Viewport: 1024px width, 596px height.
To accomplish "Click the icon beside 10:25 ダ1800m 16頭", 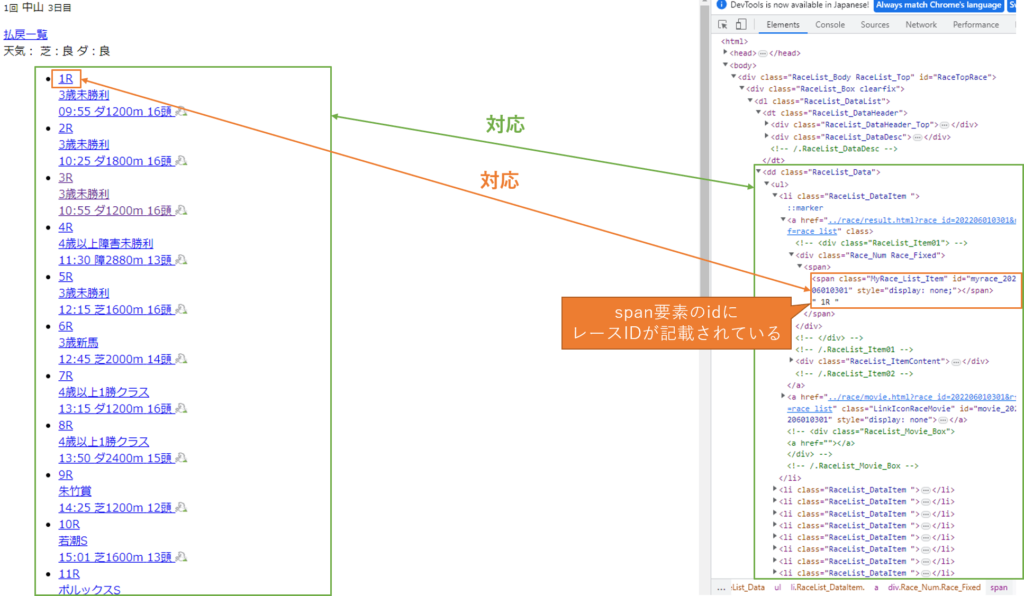I will point(182,161).
